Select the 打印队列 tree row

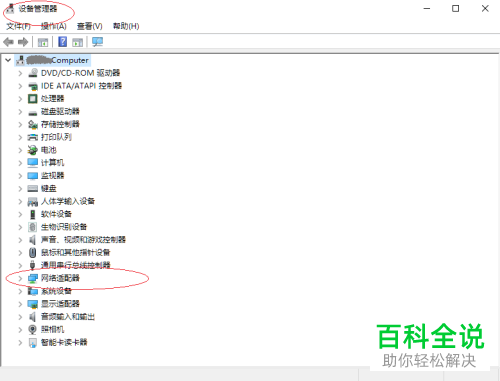(x=50, y=137)
